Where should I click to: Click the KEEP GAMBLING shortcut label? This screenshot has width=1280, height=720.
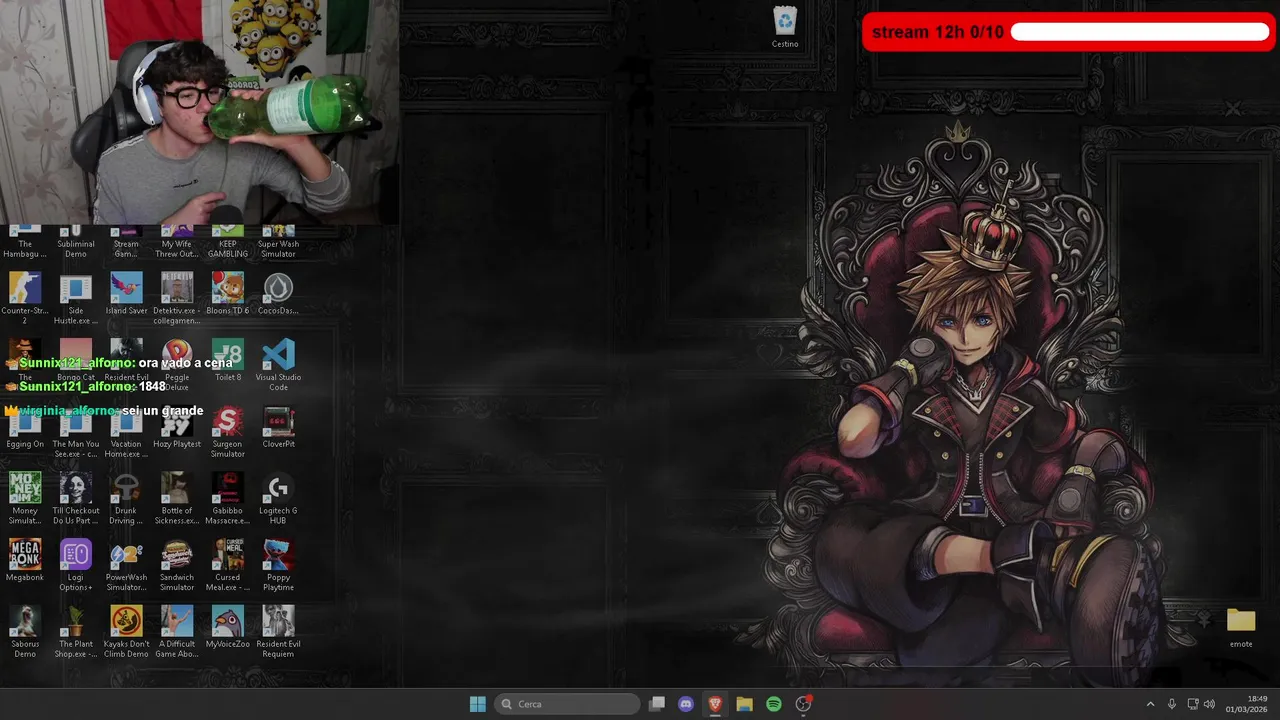pos(228,249)
